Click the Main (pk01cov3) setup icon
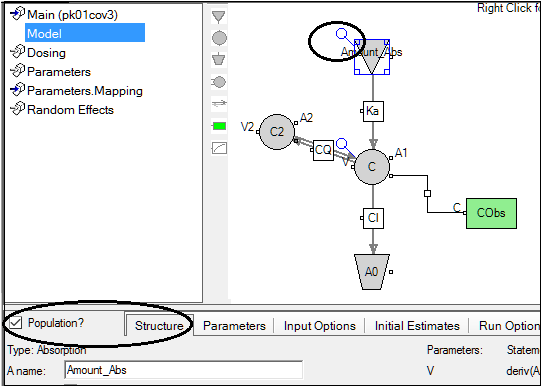The image size is (542, 387). click(x=18, y=15)
